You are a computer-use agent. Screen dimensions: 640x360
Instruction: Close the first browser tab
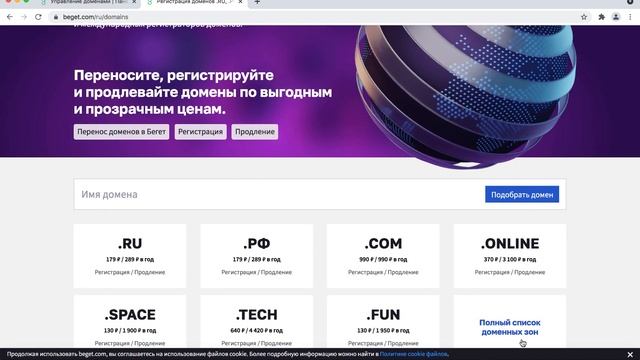tap(134, 2)
